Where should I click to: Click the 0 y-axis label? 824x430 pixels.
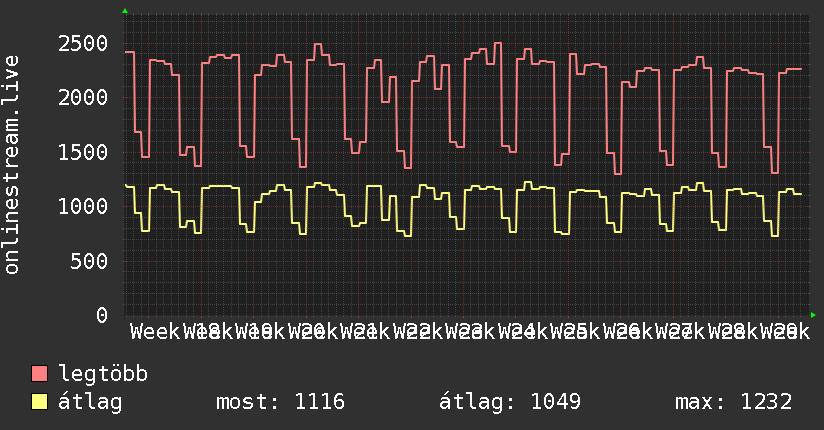[102, 315]
